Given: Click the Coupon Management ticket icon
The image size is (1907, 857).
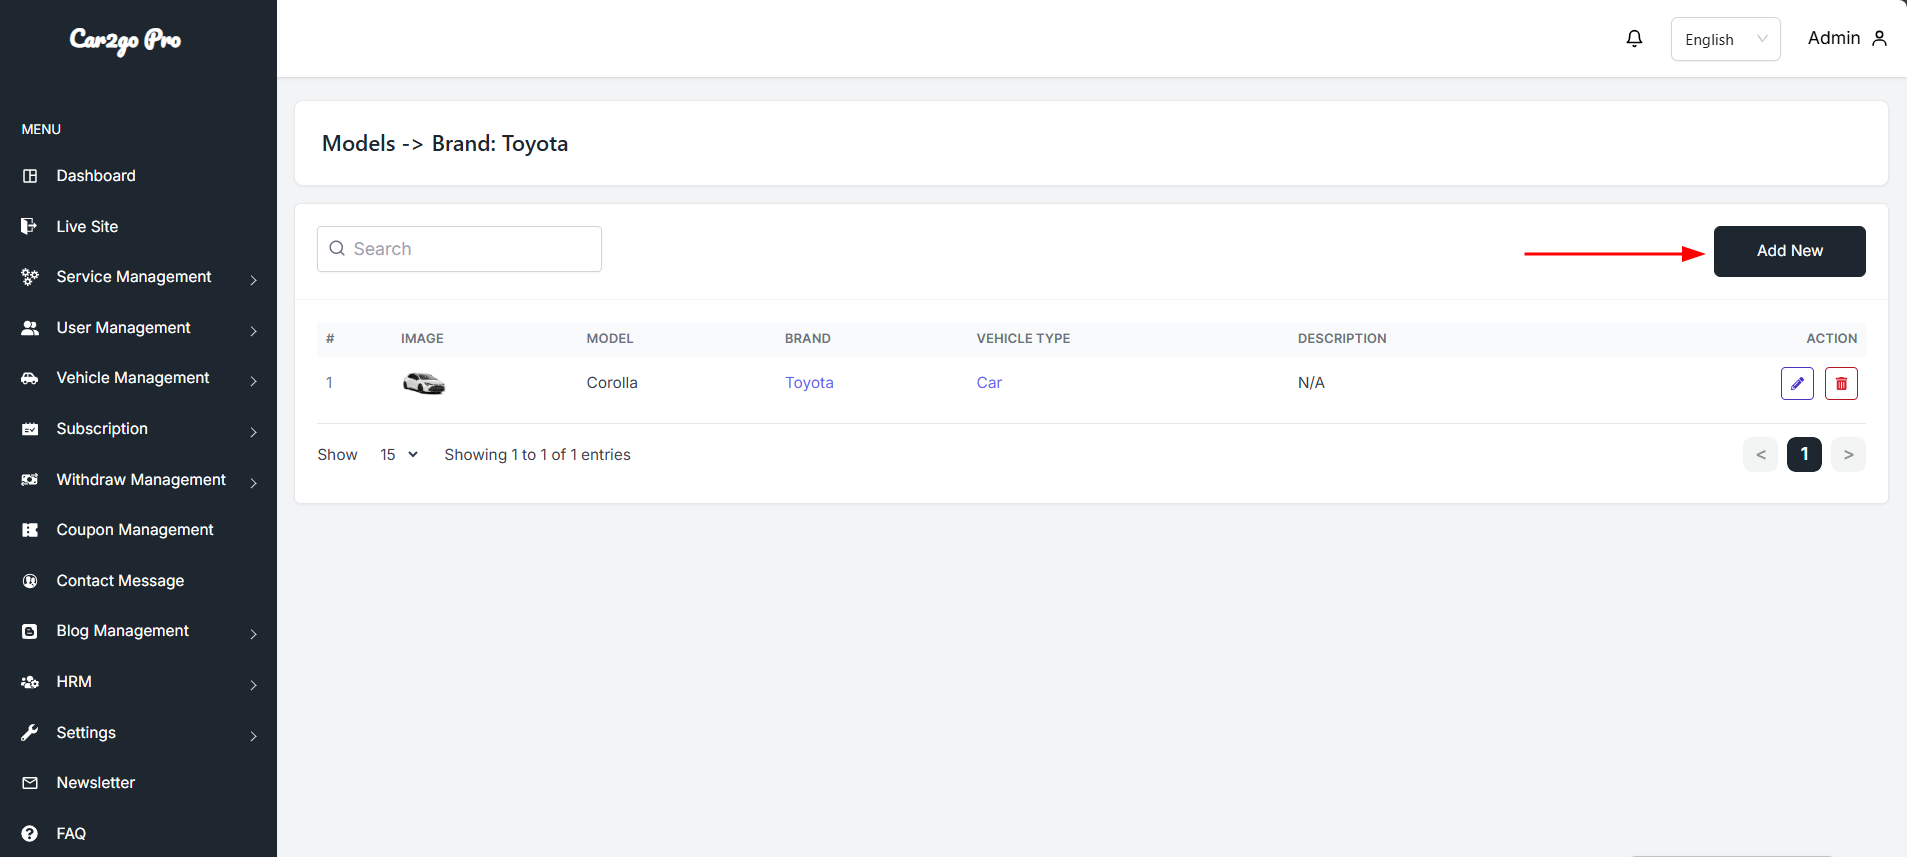Looking at the screenshot, I should pyautogui.click(x=30, y=530).
